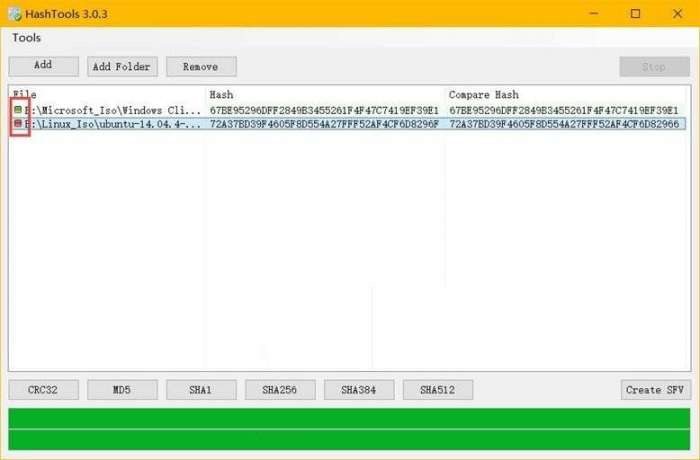Calculate SHA1 hash
700x460 pixels.
(x=201, y=389)
